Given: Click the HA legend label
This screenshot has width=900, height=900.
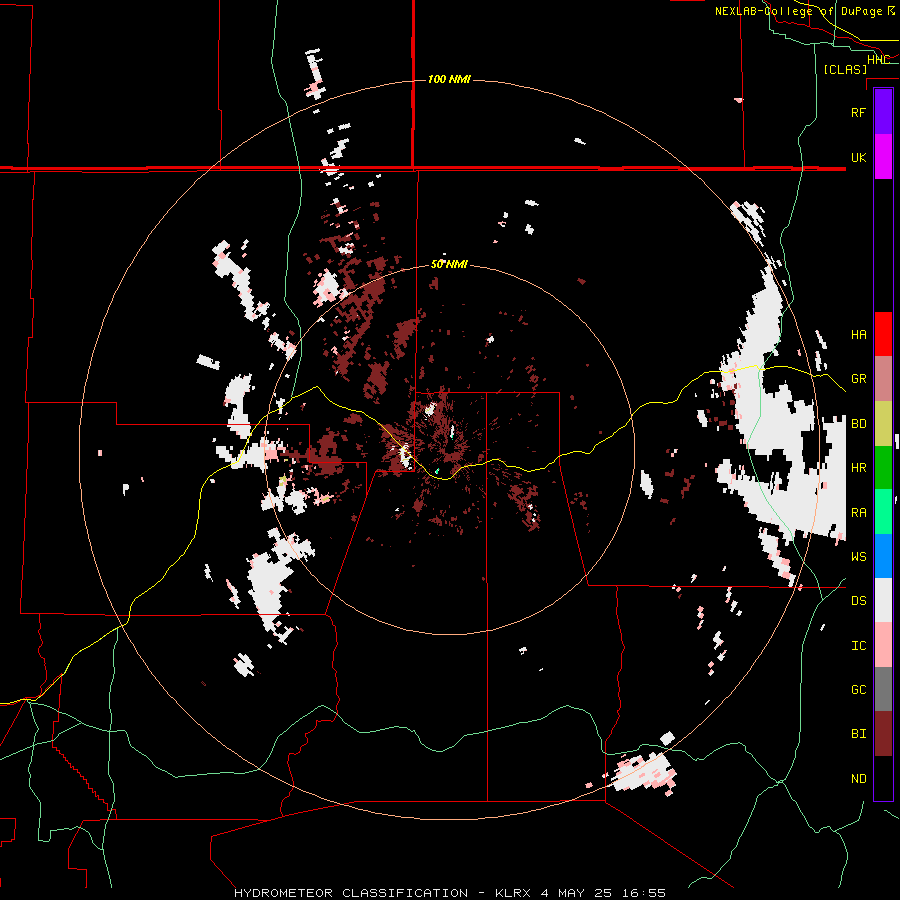Looking at the screenshot, I should (859, 334).
